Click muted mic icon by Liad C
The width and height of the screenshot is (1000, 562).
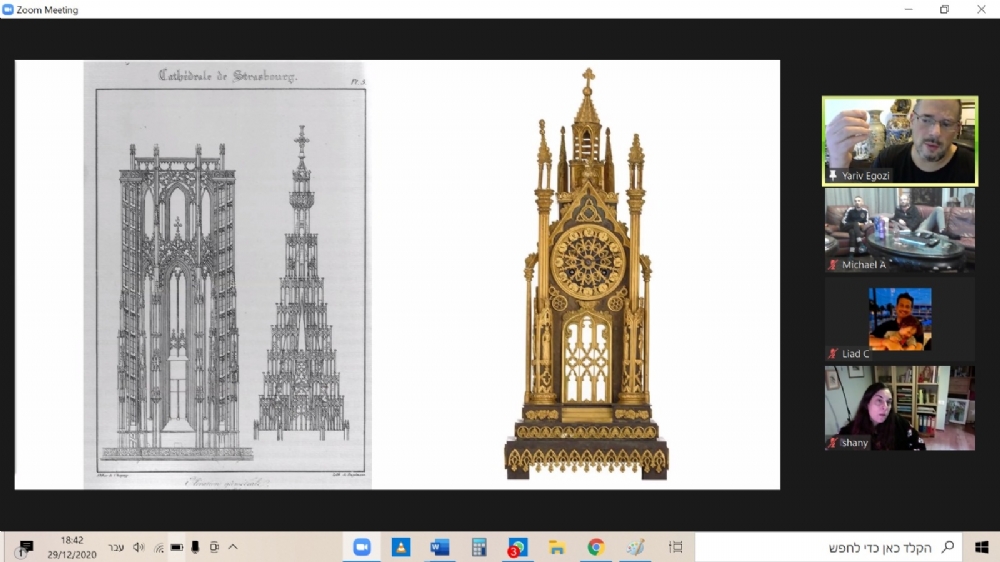click(833, 353)
